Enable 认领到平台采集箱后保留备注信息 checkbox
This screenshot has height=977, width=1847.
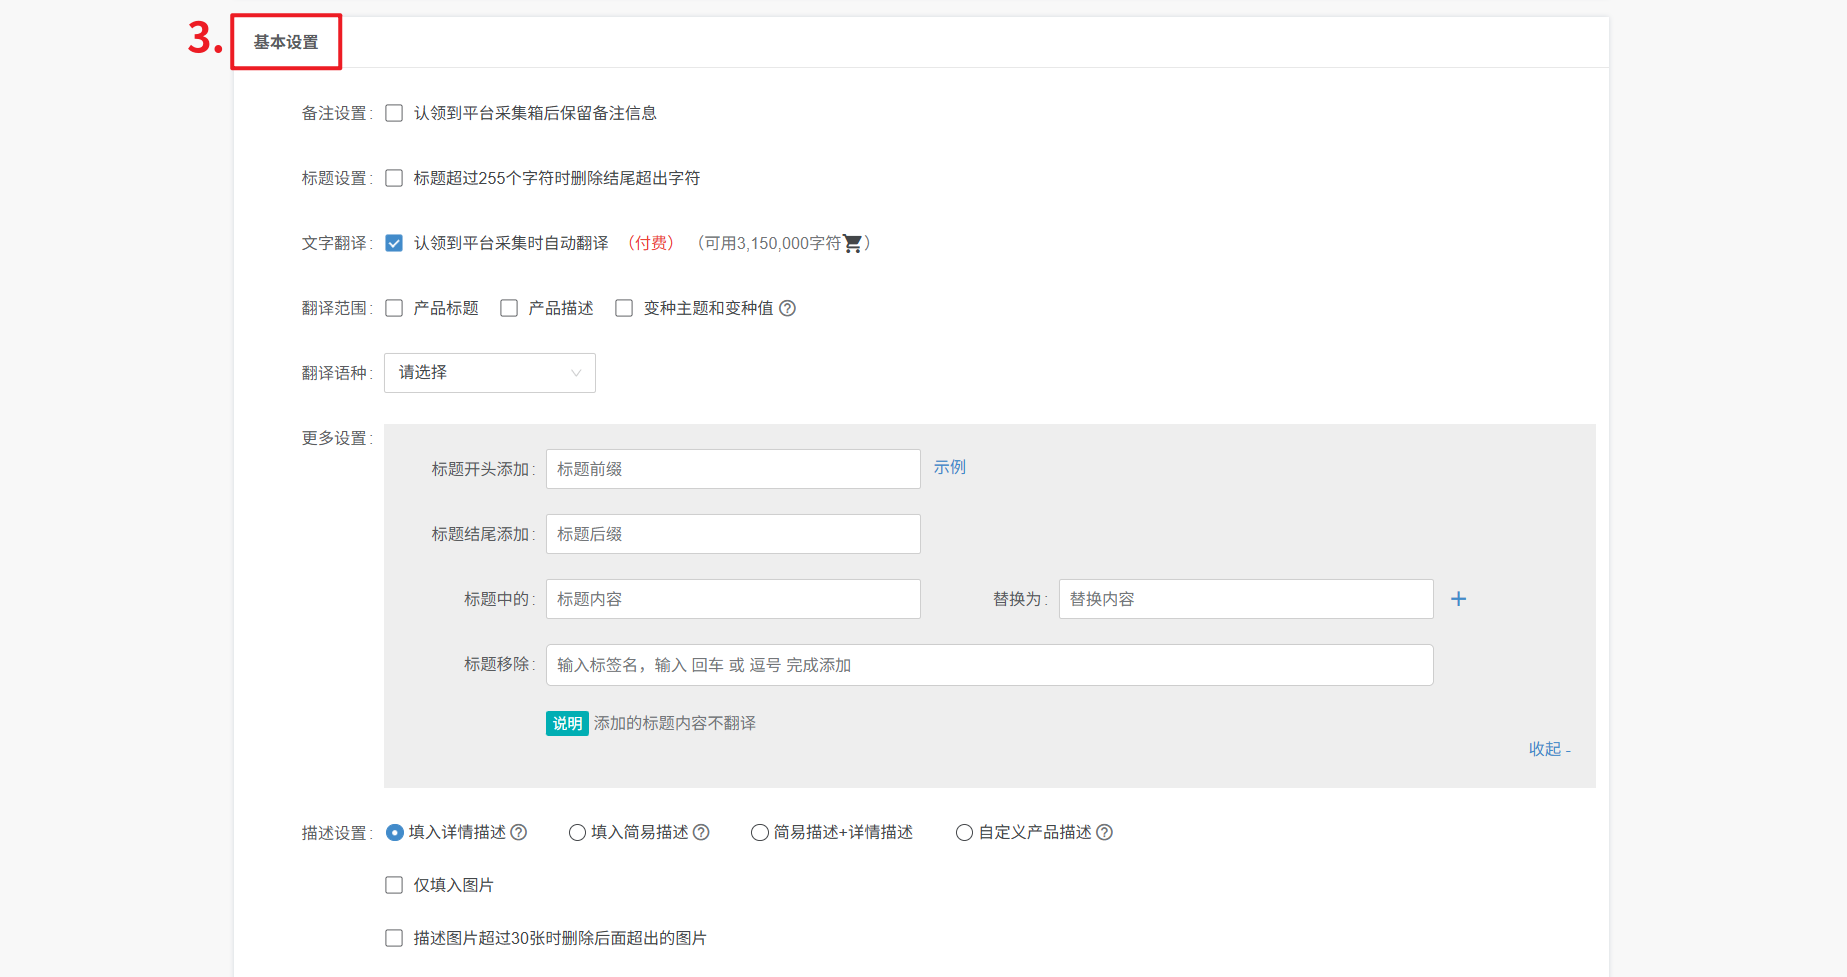pos(394,113)
